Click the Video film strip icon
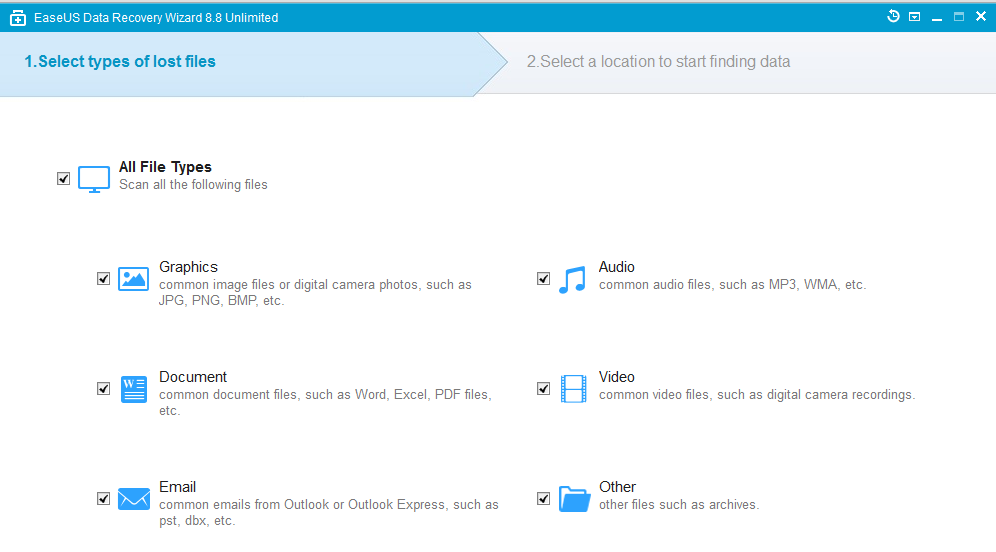The height and width of the screenshot is (552, 996). tap(573, 389)
